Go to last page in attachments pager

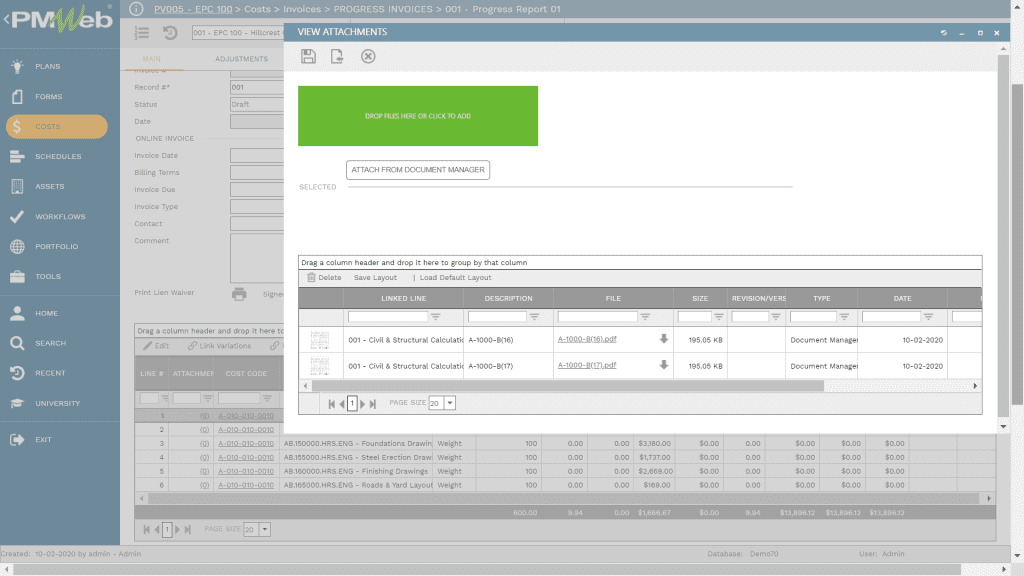click(x=373, y=404)
